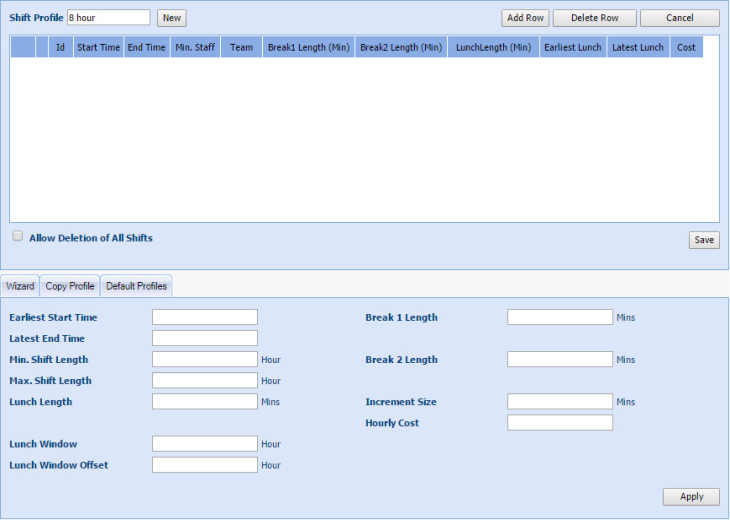The width and height of the screenshot is (730, 520).
Task: Select the Default Profiles tab
Action: pos(136,286)
